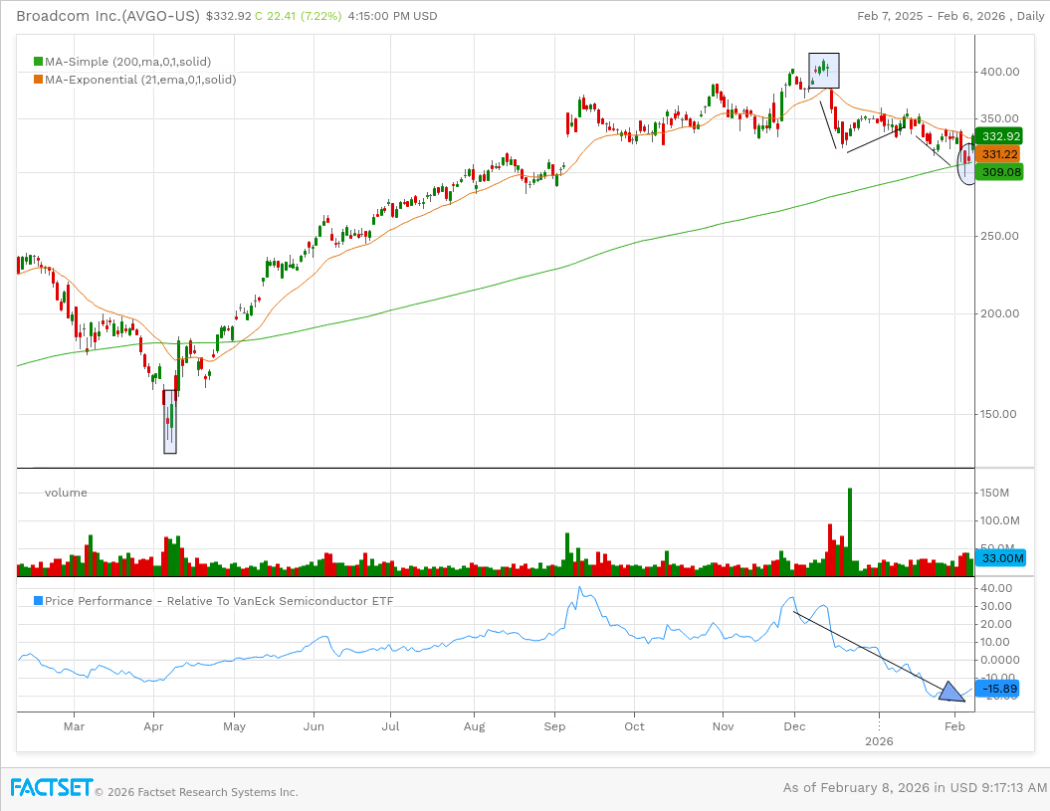
Task: Click the Oct month label on time axis
Action: click(634, 726)
